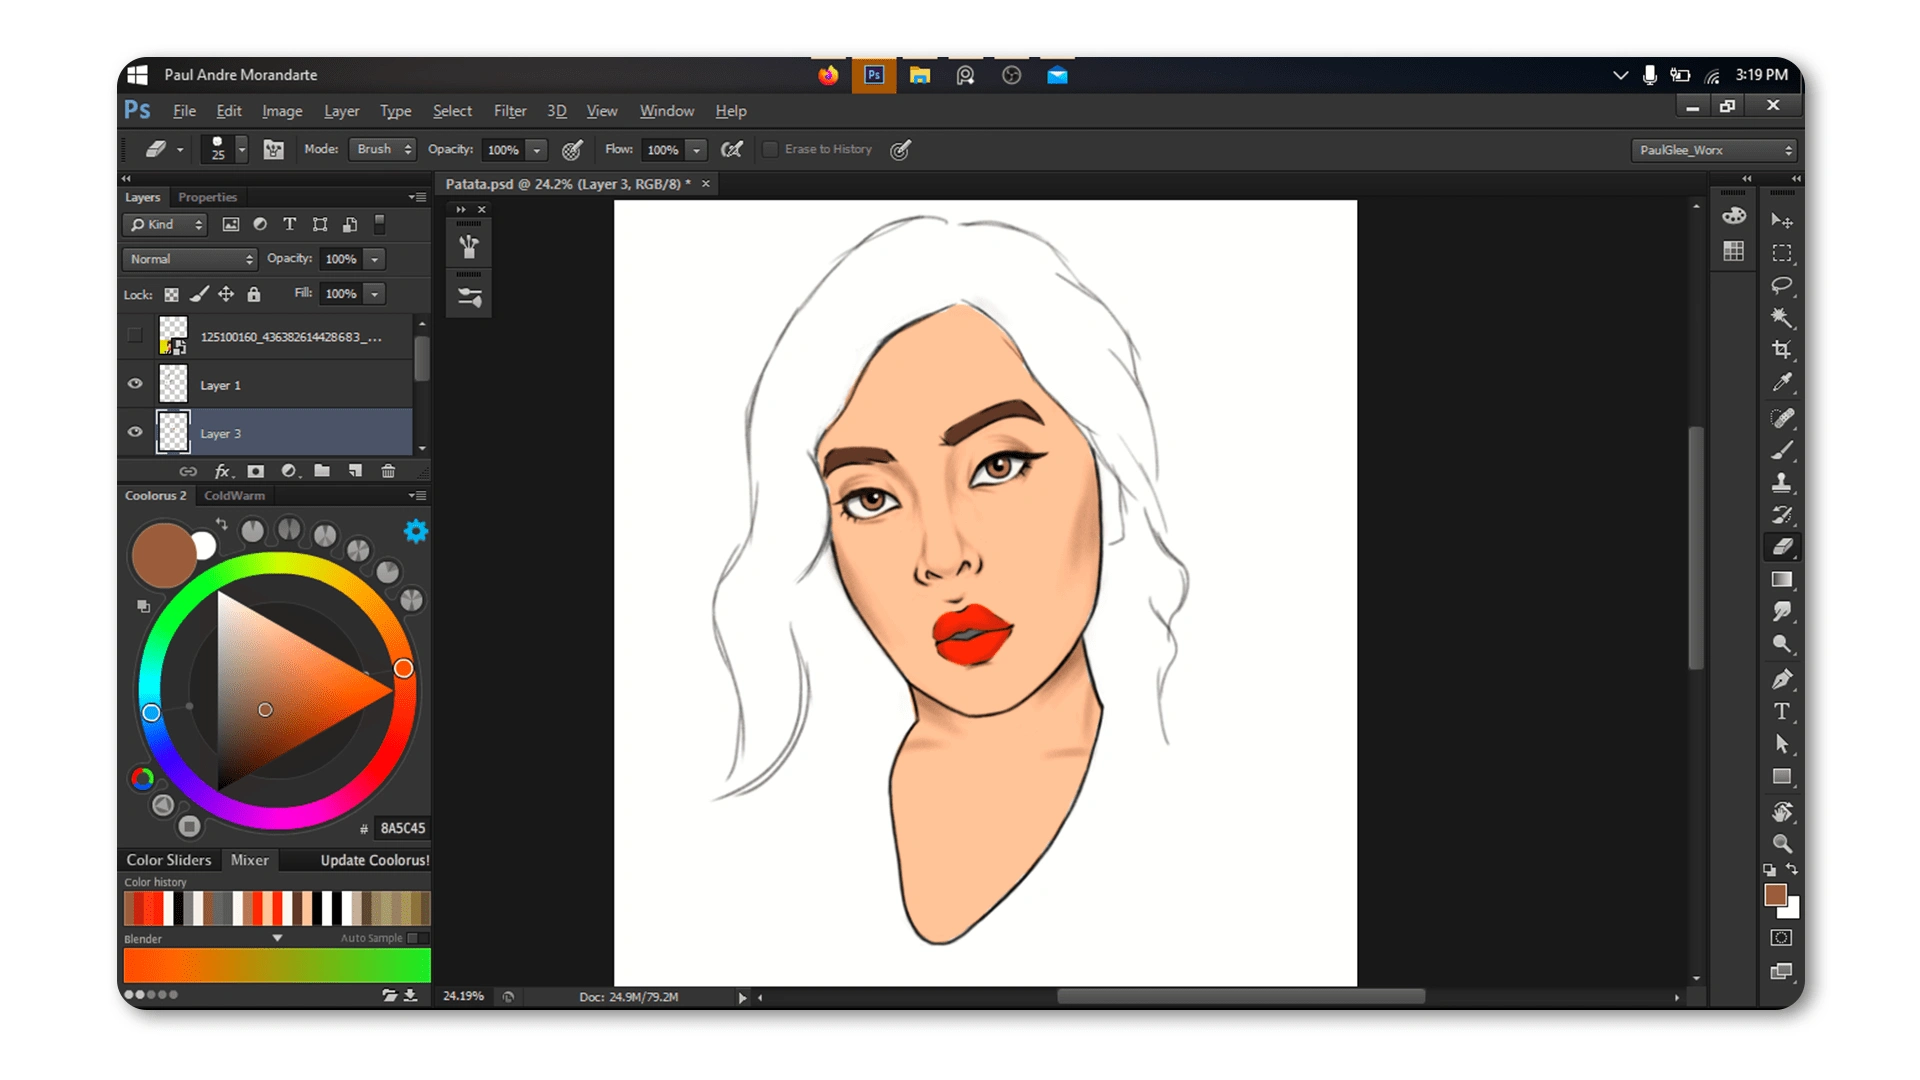1920x1080 pixels.
Task: Enable Auto Sample checkbox
Action: click(x=413, y=938)
